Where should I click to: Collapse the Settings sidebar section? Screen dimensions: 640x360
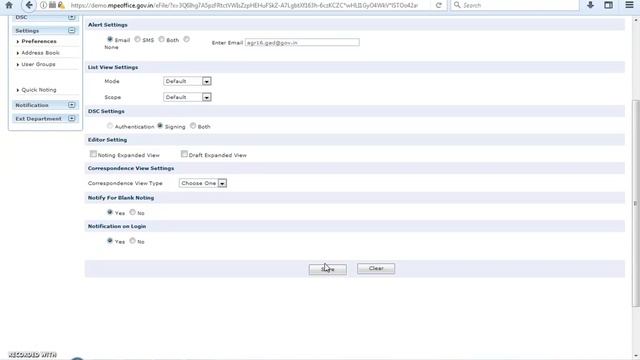[x=71, y=31]
